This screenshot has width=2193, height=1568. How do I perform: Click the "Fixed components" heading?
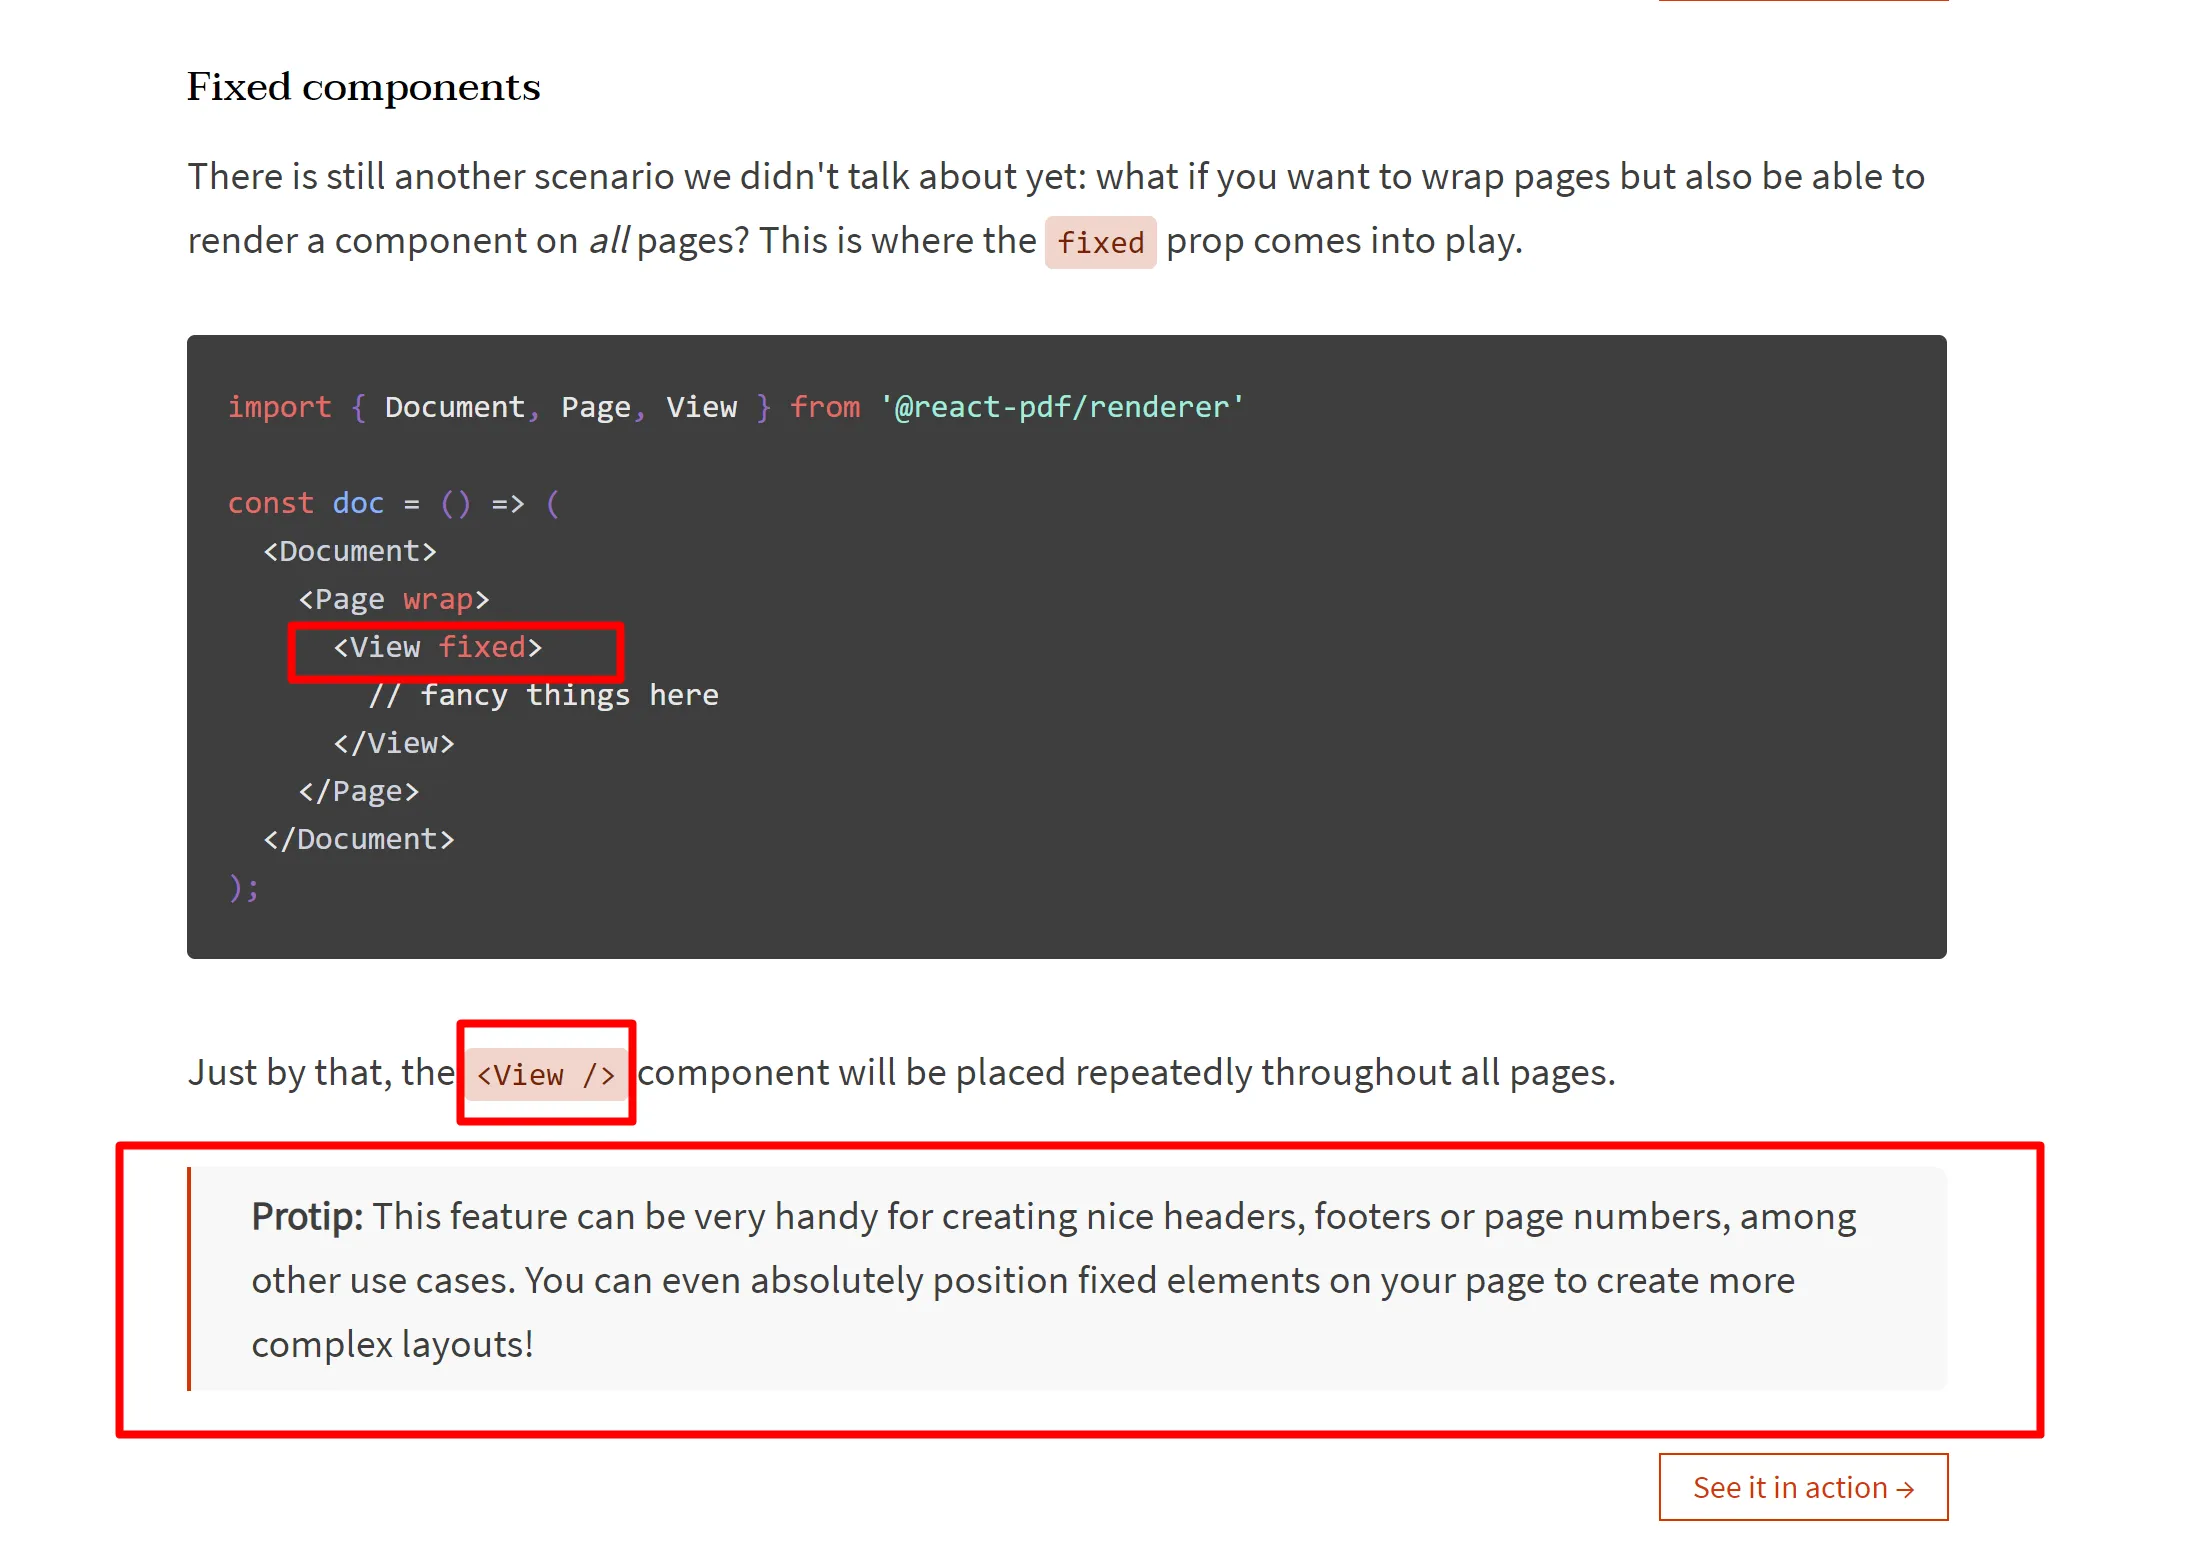point(363,87)
